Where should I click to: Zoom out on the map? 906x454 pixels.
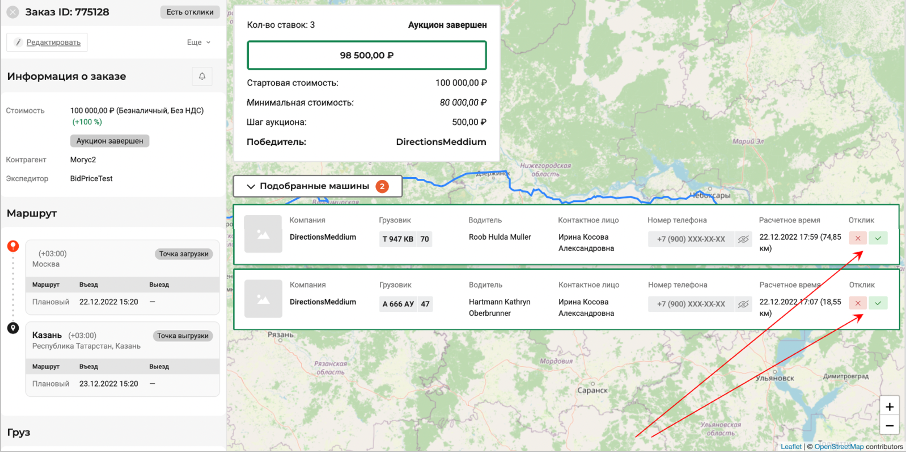[x=889, y=426]
